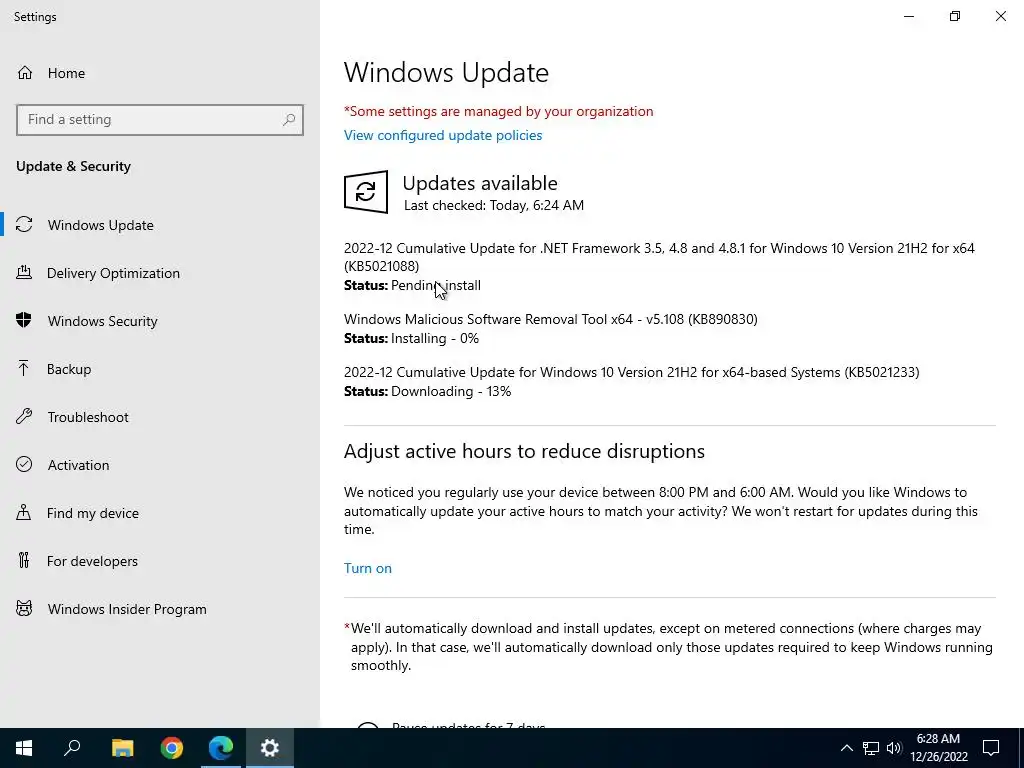Click the KB5021088 .NET Framework update title
The height and width of the screenshot is (768, 1024).
[x=659, y=257]
